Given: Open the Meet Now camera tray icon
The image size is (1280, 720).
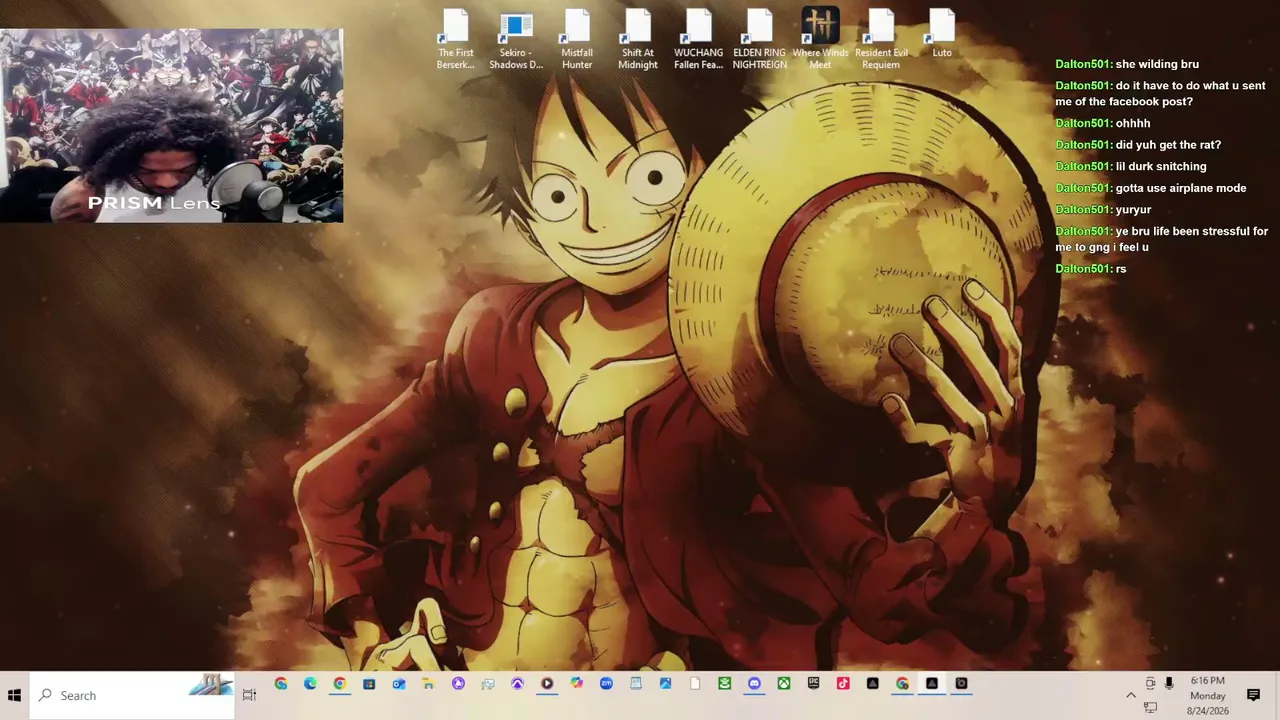Looking at the screenshot, I should tap(1150, 684).
